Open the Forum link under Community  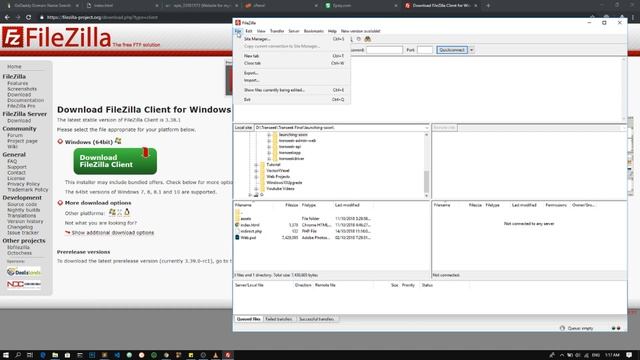coord(15,135)
